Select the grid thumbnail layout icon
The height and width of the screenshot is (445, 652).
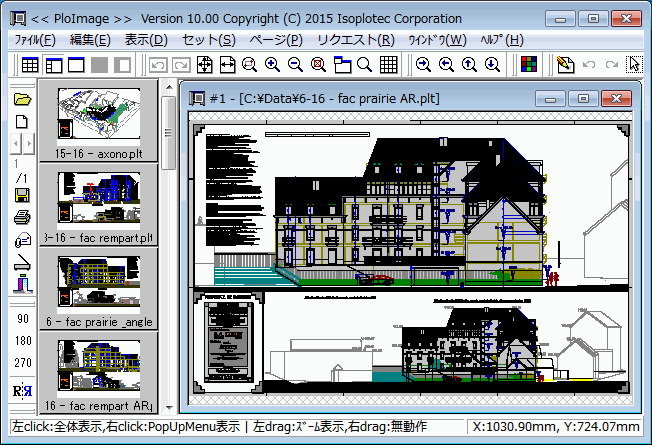tap(30, 65)
